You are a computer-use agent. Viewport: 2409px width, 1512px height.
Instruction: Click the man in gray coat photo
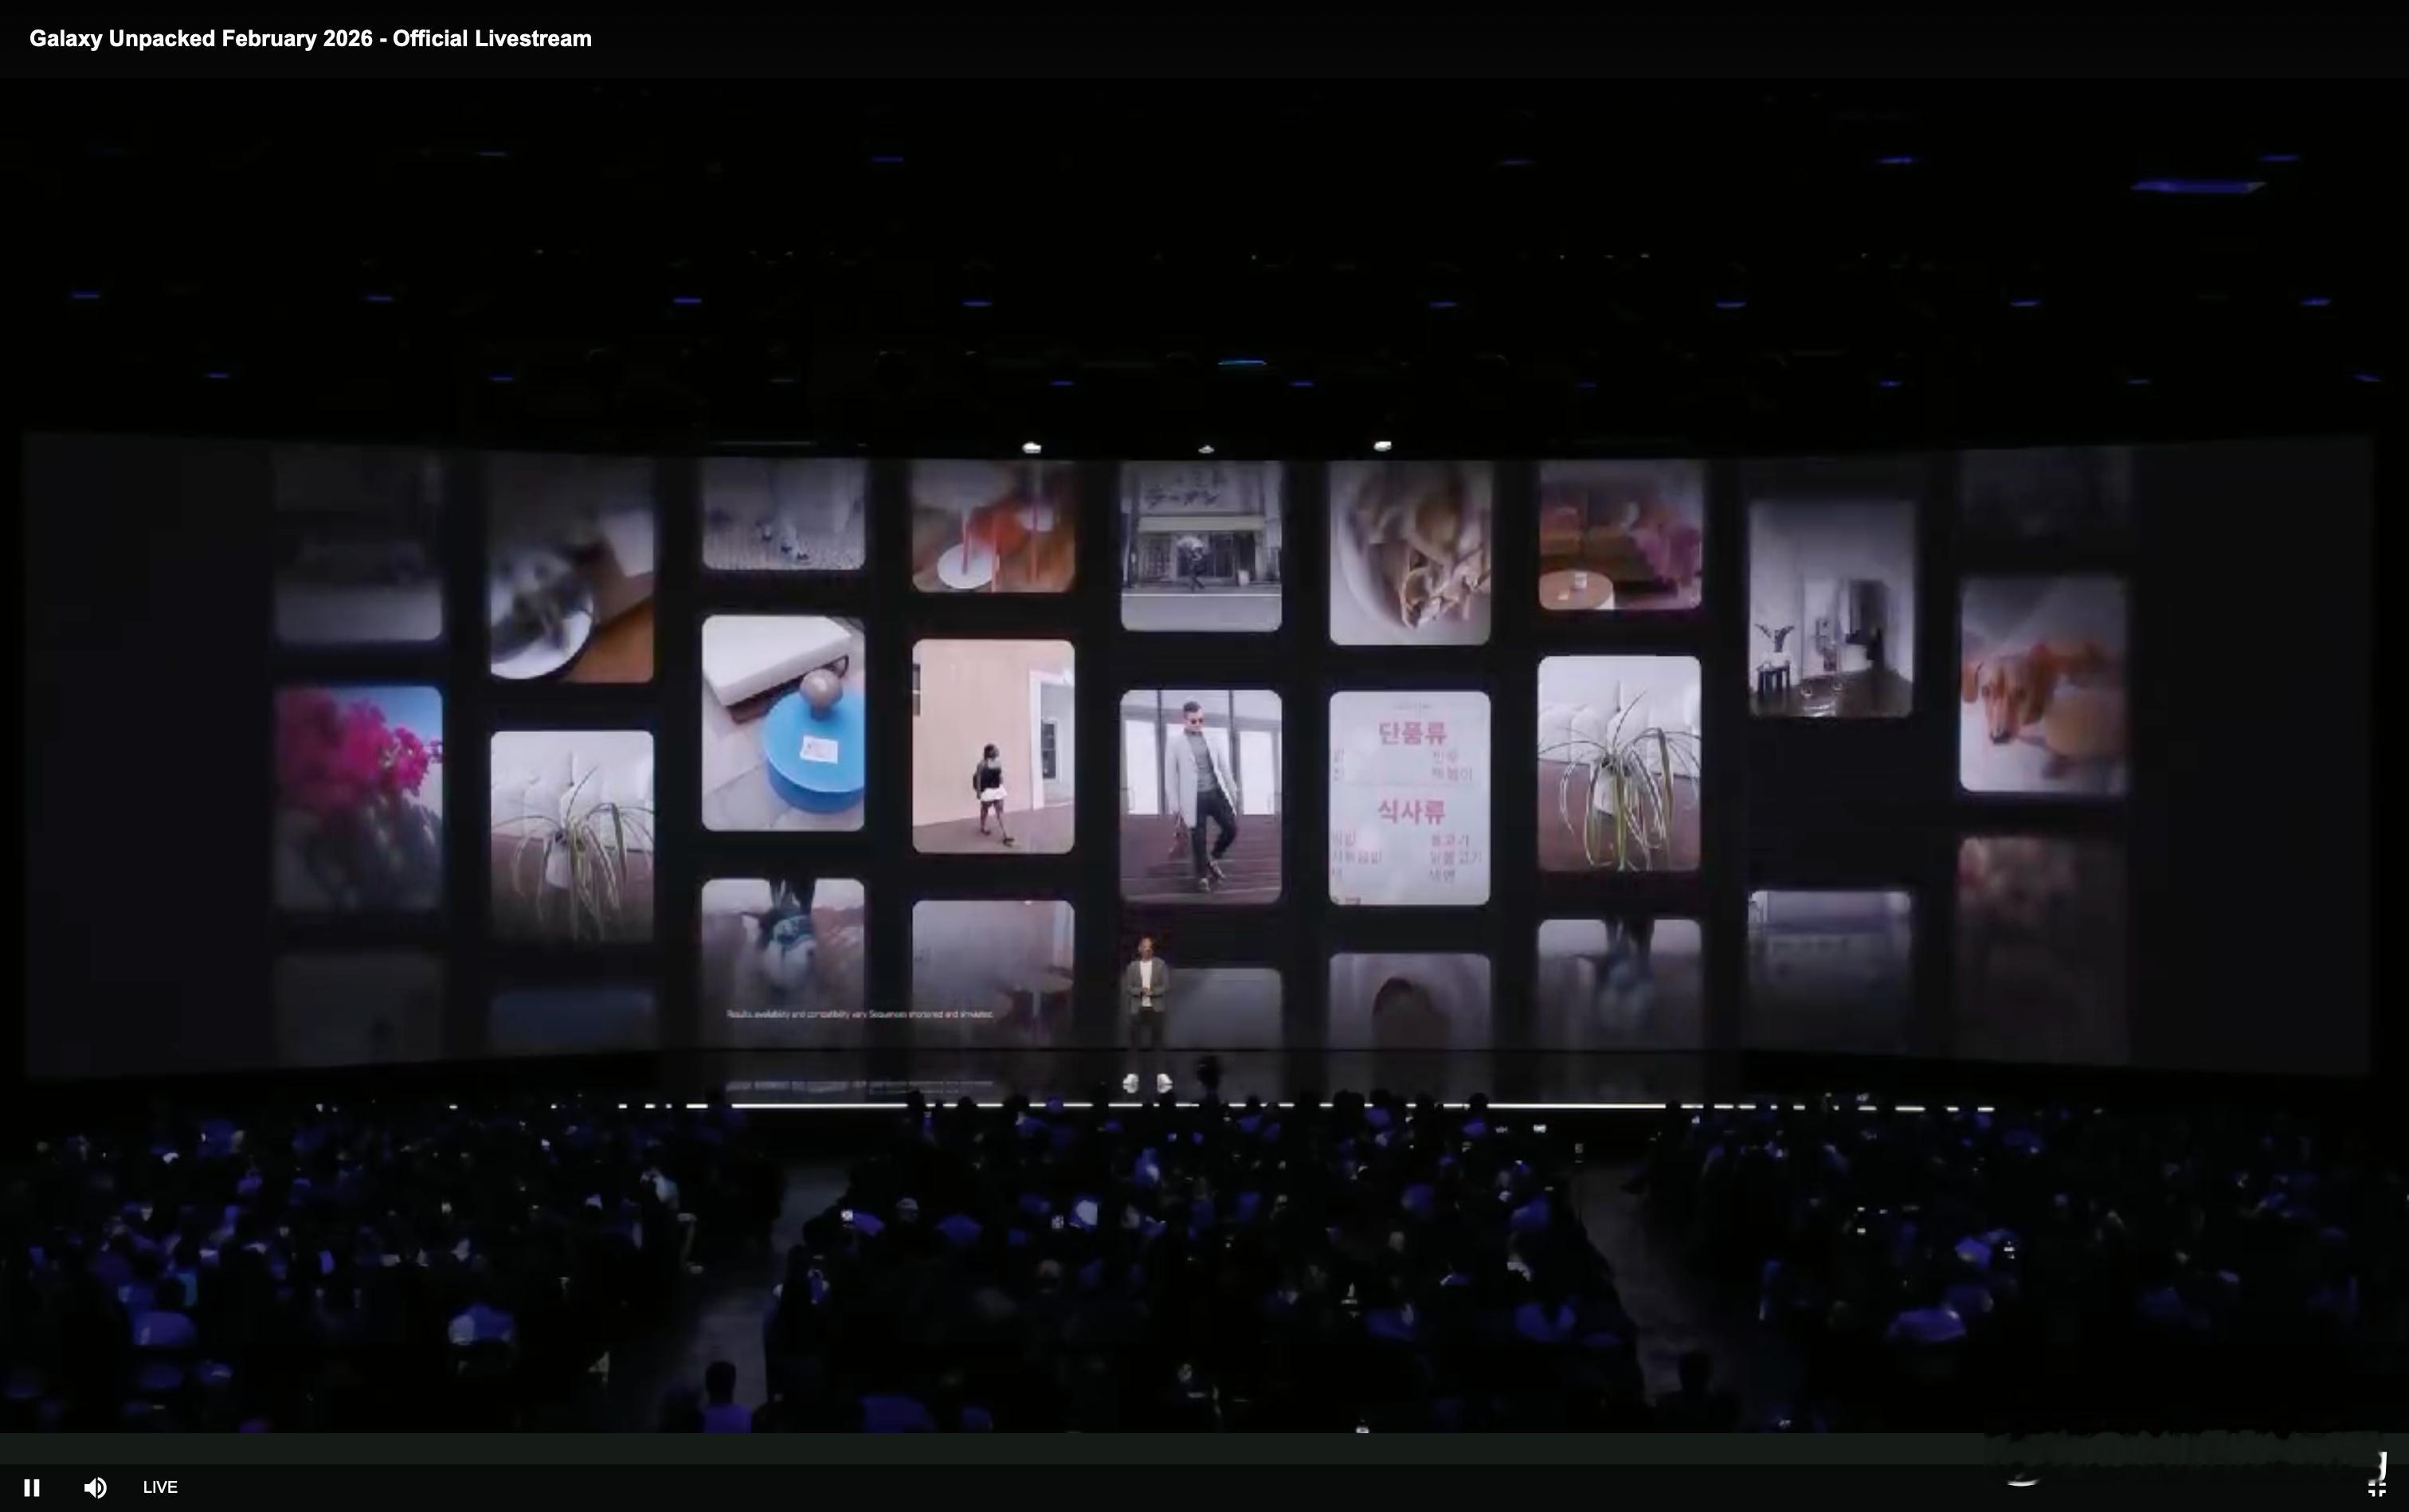(1200, 796)
